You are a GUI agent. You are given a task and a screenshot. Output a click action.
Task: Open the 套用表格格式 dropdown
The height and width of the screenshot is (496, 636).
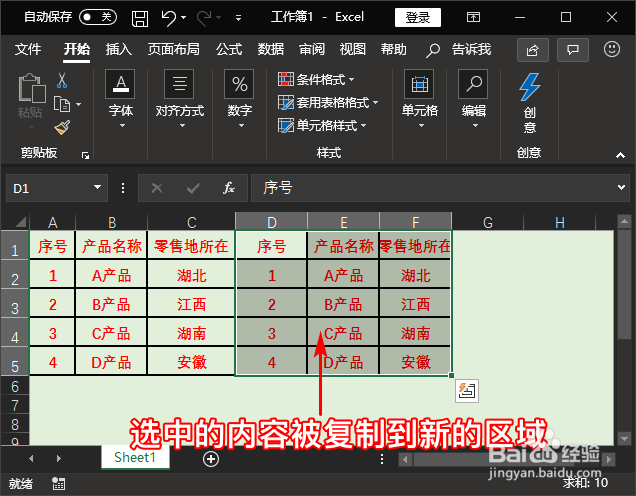328,103
